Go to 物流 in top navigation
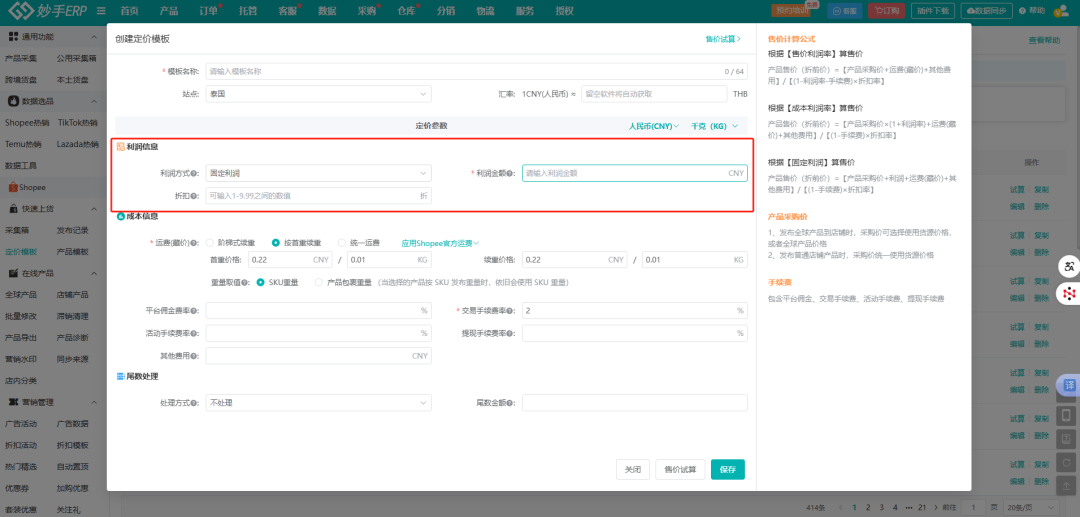Screen dimensions: 1080x517 pyautogui.click(x=485, y=10)
